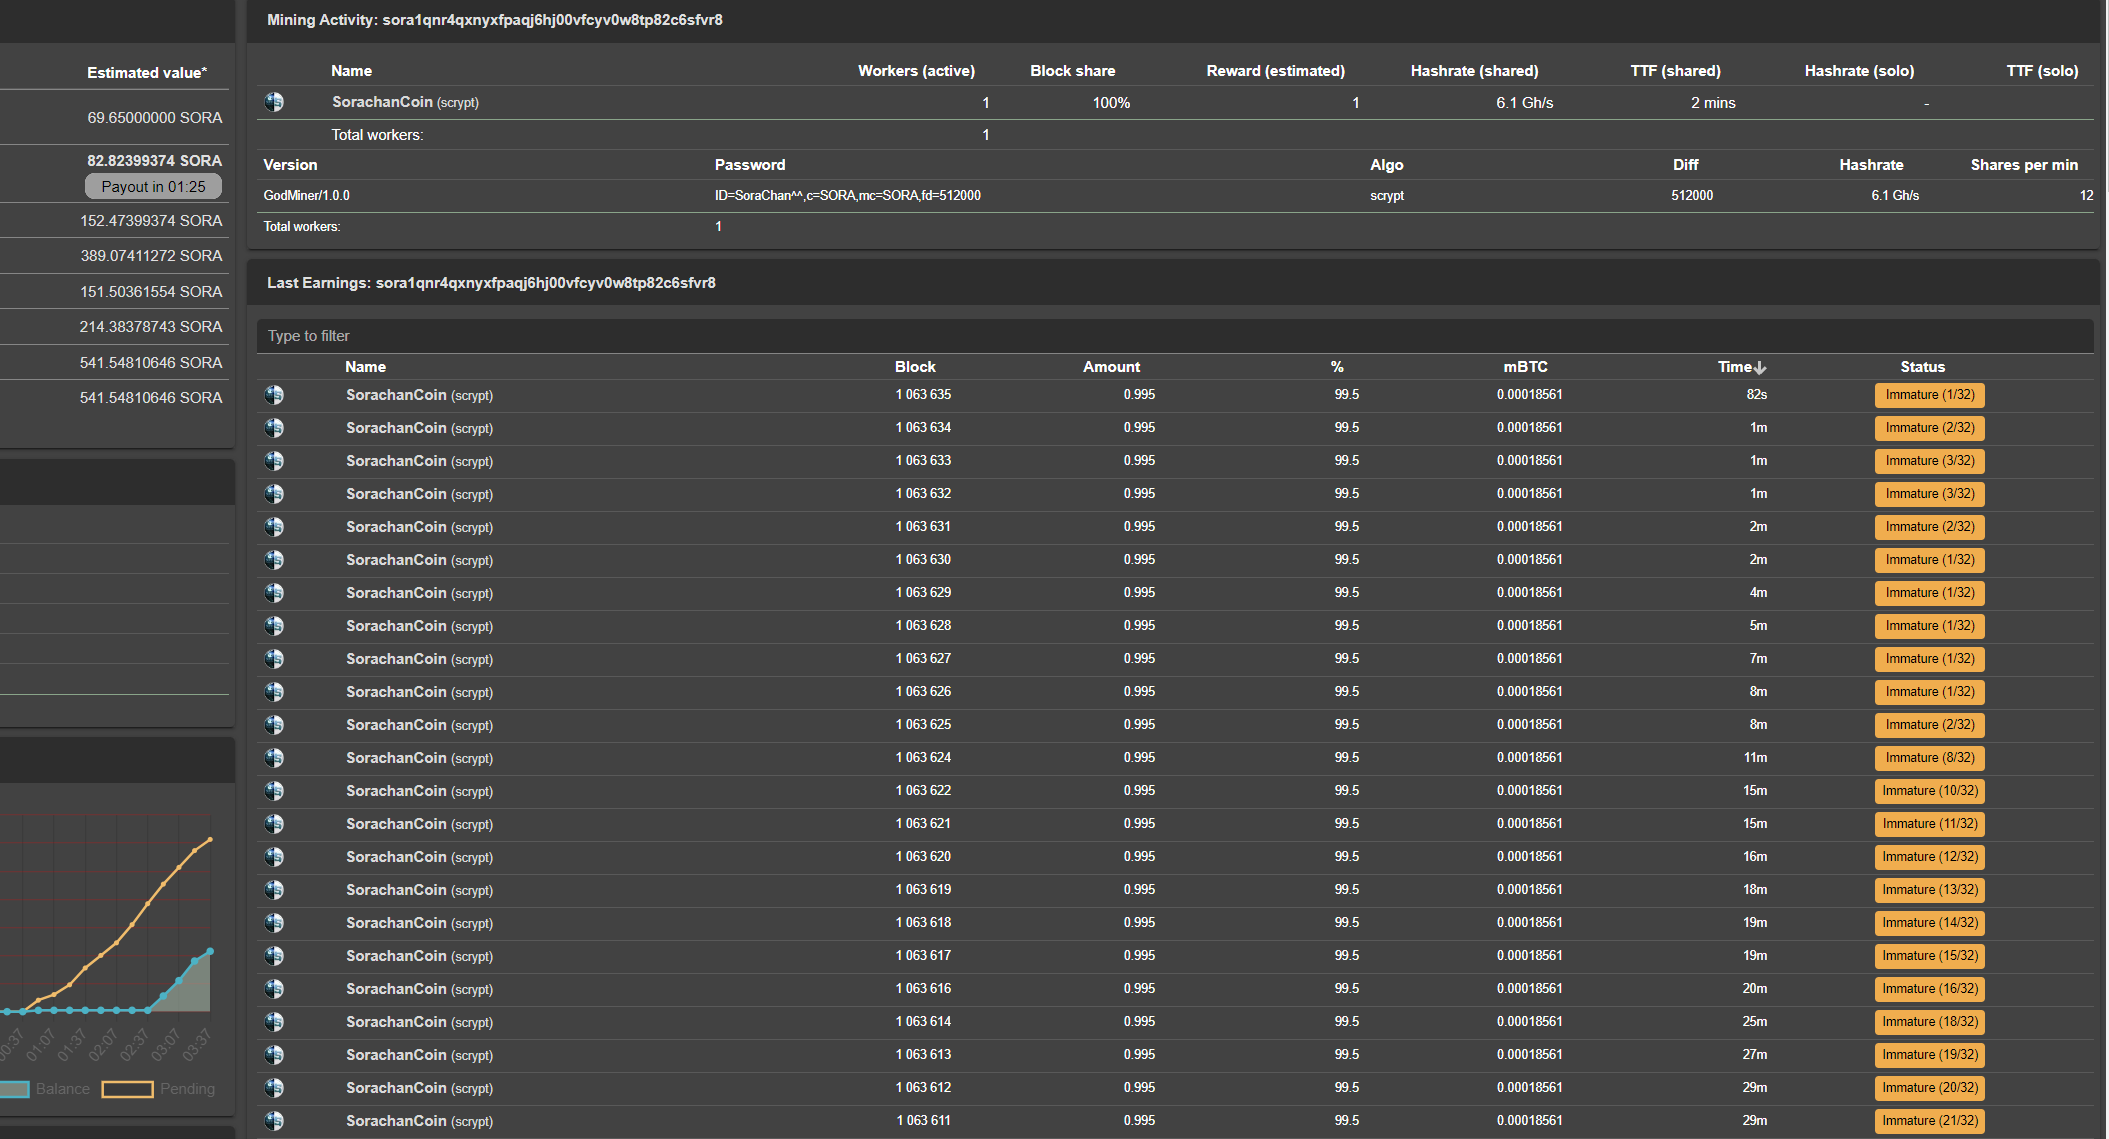
Task: Click the coin icon for block 1 063 632
Action: [274, 494]
